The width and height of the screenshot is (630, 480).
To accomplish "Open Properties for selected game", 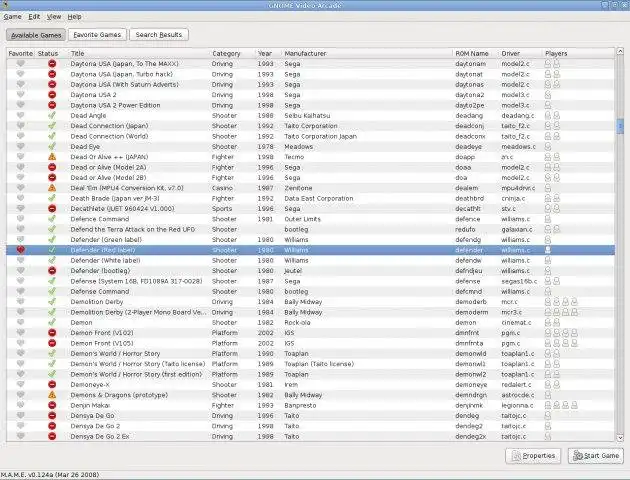I will point(533,455).
